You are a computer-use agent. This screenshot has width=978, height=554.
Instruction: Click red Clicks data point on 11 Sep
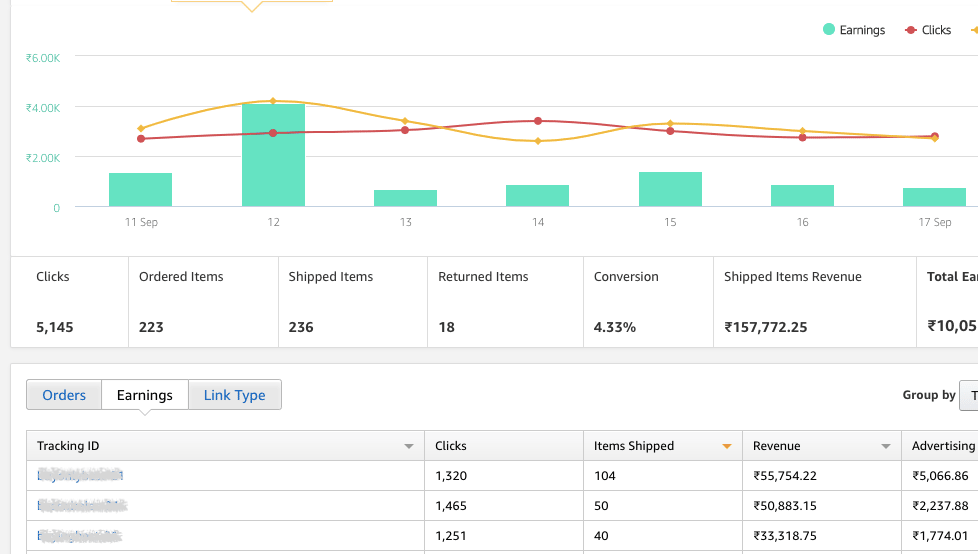(x=141, y=139)
